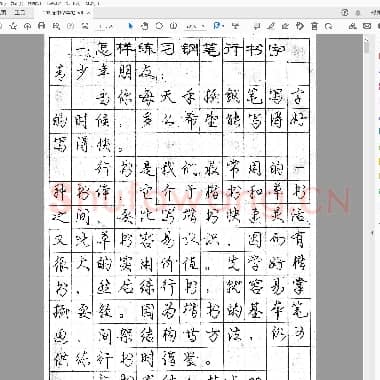Zoom out of the page
The image size is (380, 380).
pyautogui.click(x=159, y=26)
